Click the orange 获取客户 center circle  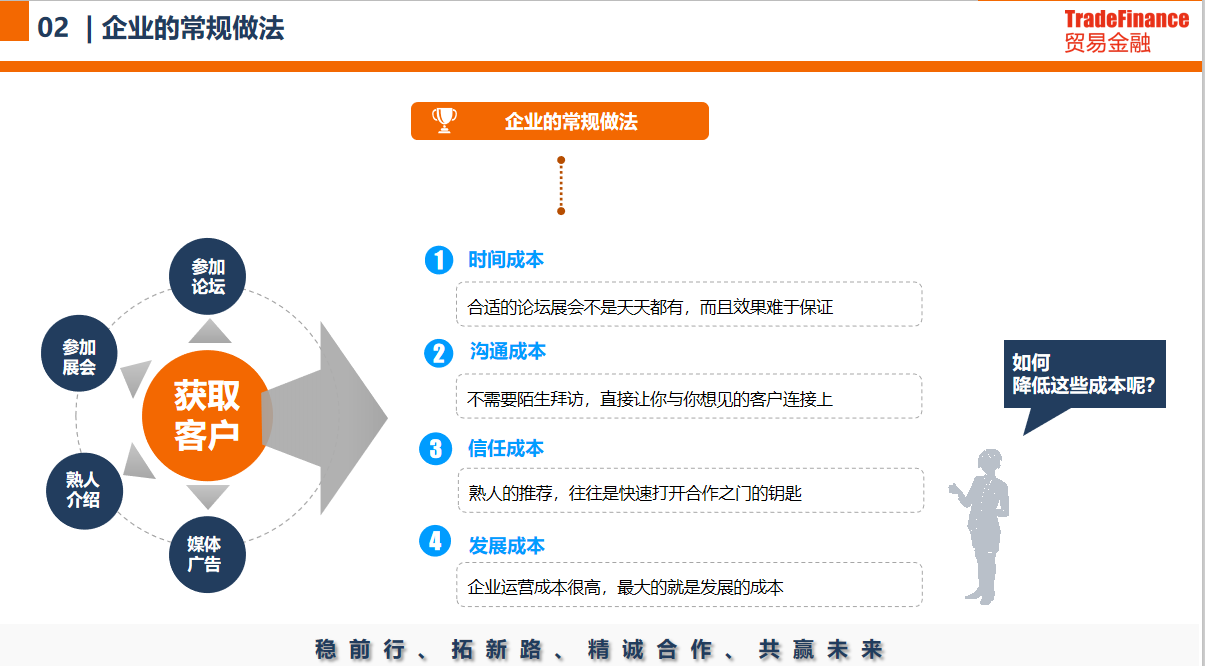click(207, 415)
